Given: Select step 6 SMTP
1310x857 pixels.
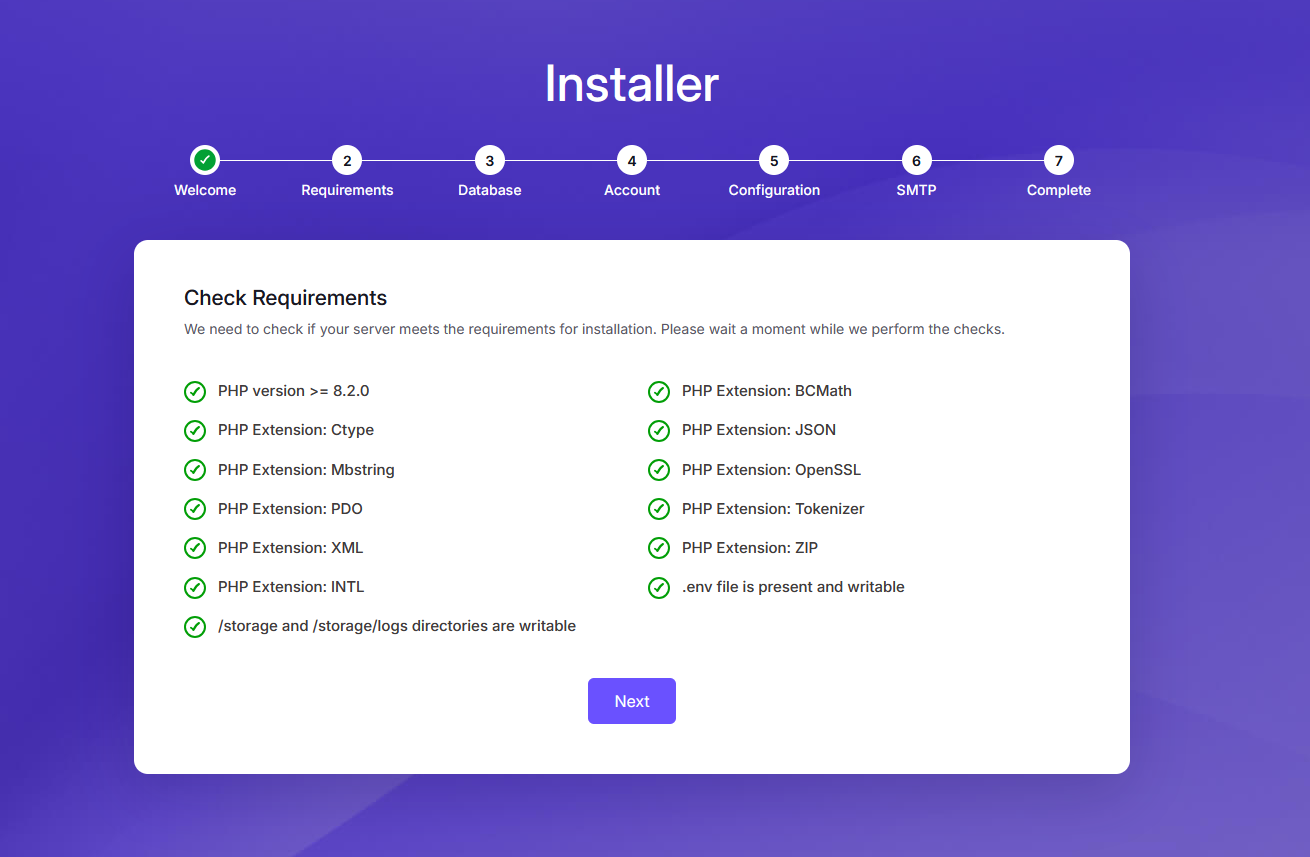Looking at the screenshot, I should [916, 160].
